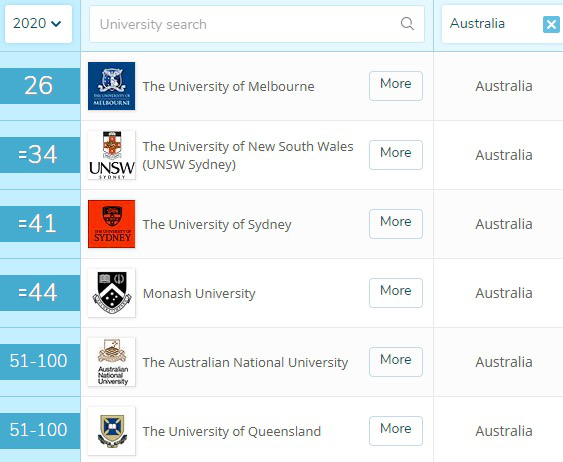Viewport: 563px width, 462px height.
Task: Open The University of Sydney link
Action: coord(217,225)
